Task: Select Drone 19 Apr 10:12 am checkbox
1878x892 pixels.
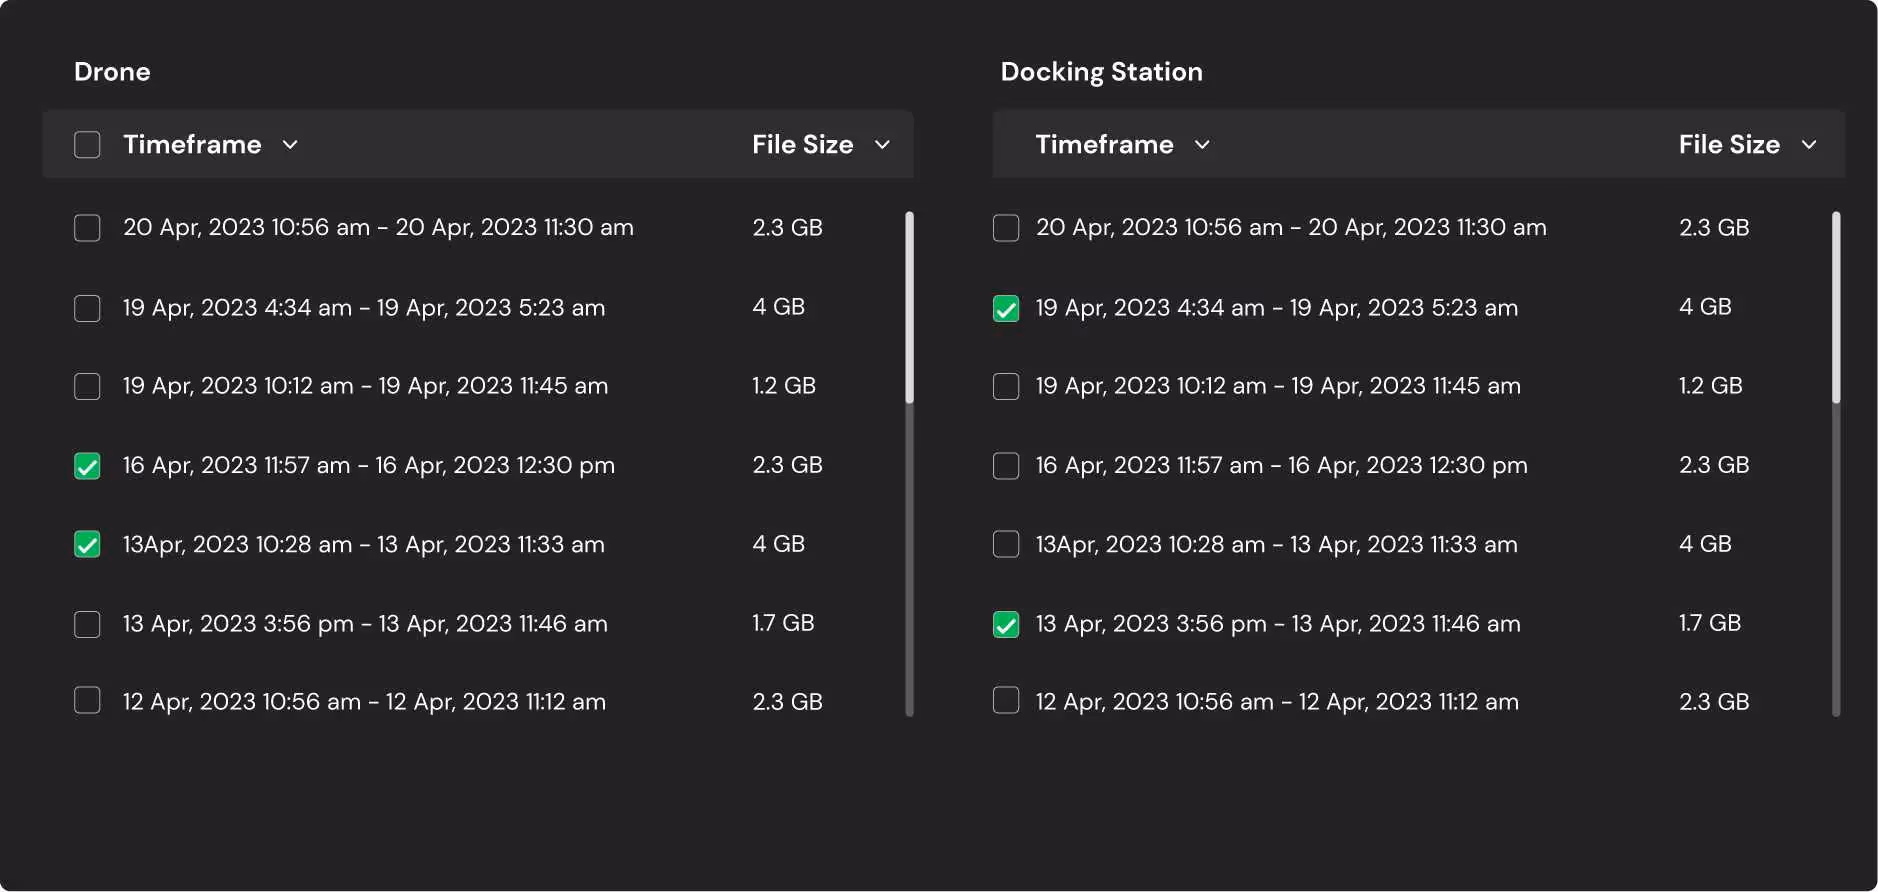Action: point(87,387)
